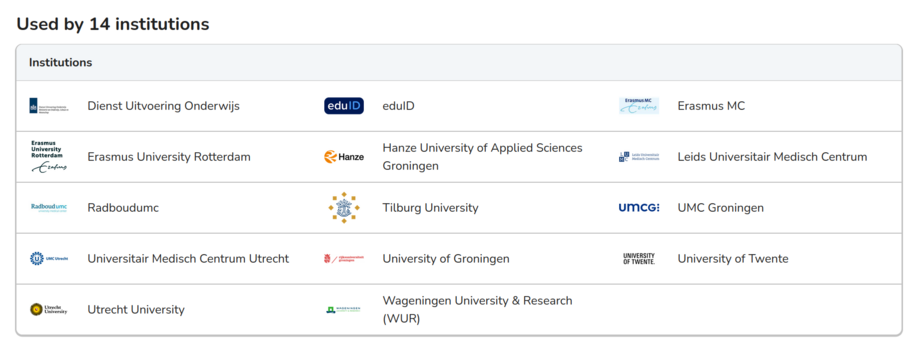The image size is (916, 360).
Task: Click the University of Twente logo
Action: 639,258
